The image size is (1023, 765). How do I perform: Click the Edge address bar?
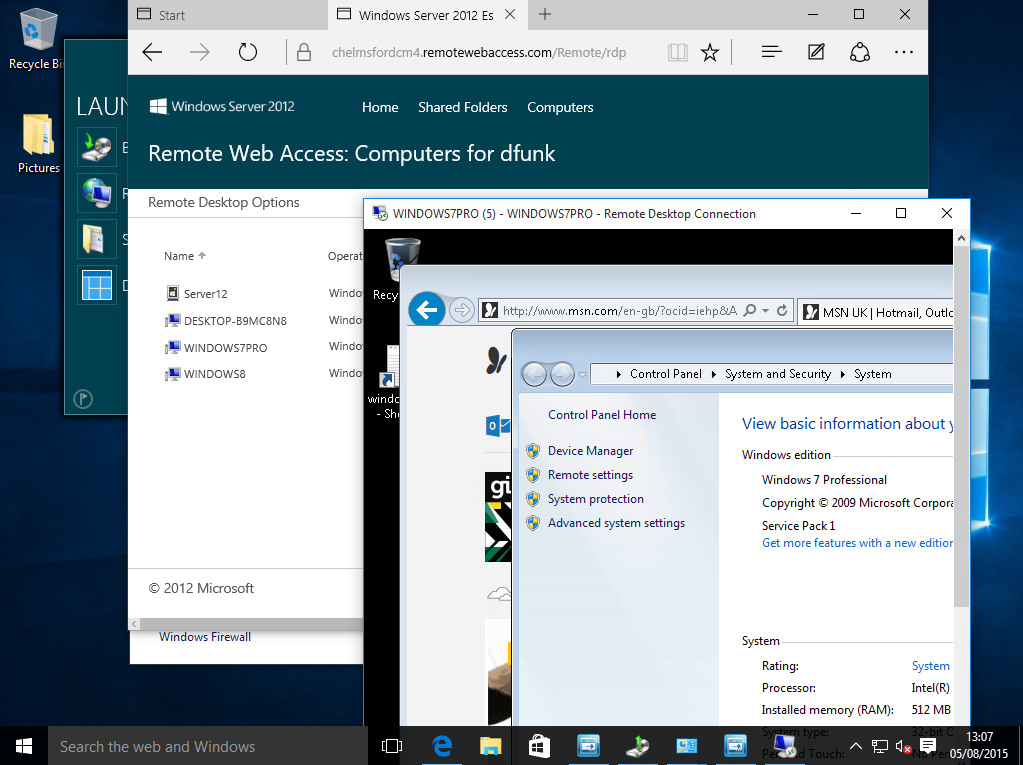click(478, 53)
